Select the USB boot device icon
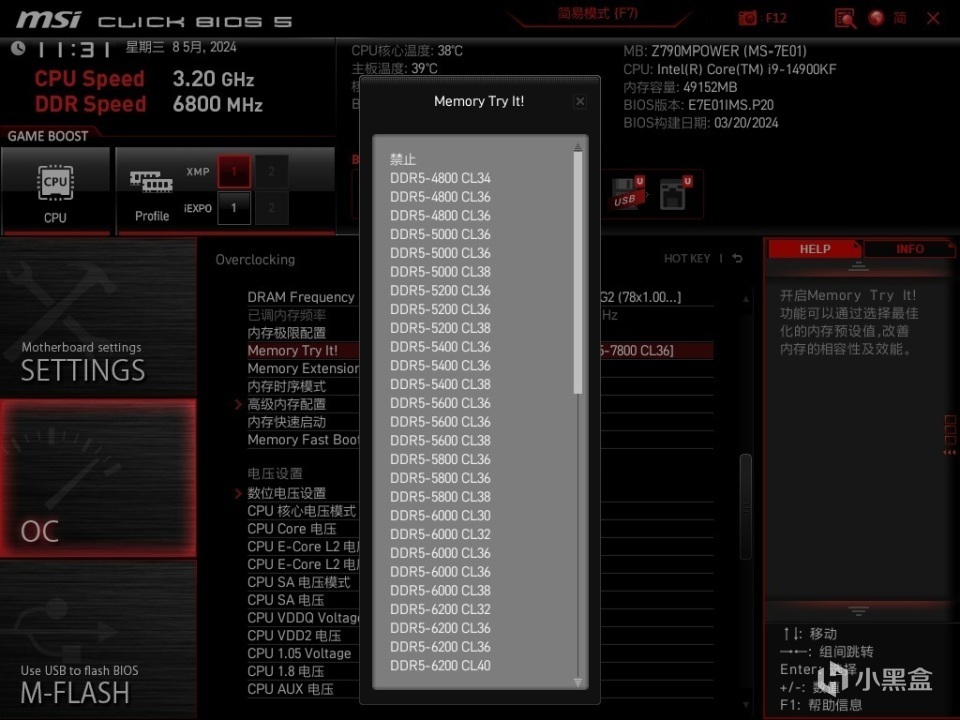 (627, 193)
